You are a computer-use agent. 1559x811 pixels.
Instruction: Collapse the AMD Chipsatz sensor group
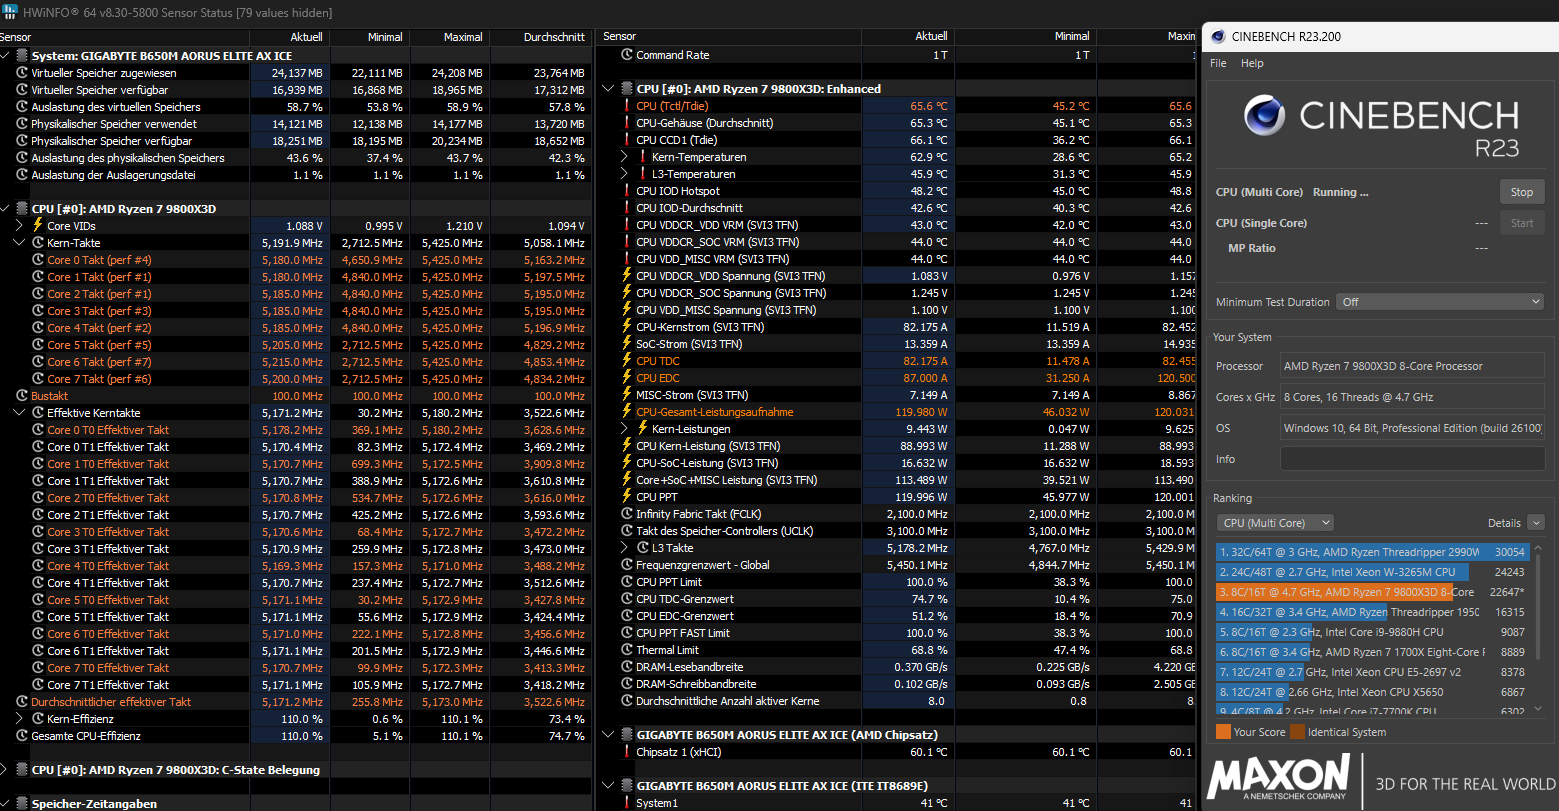(x=608, y=735)
